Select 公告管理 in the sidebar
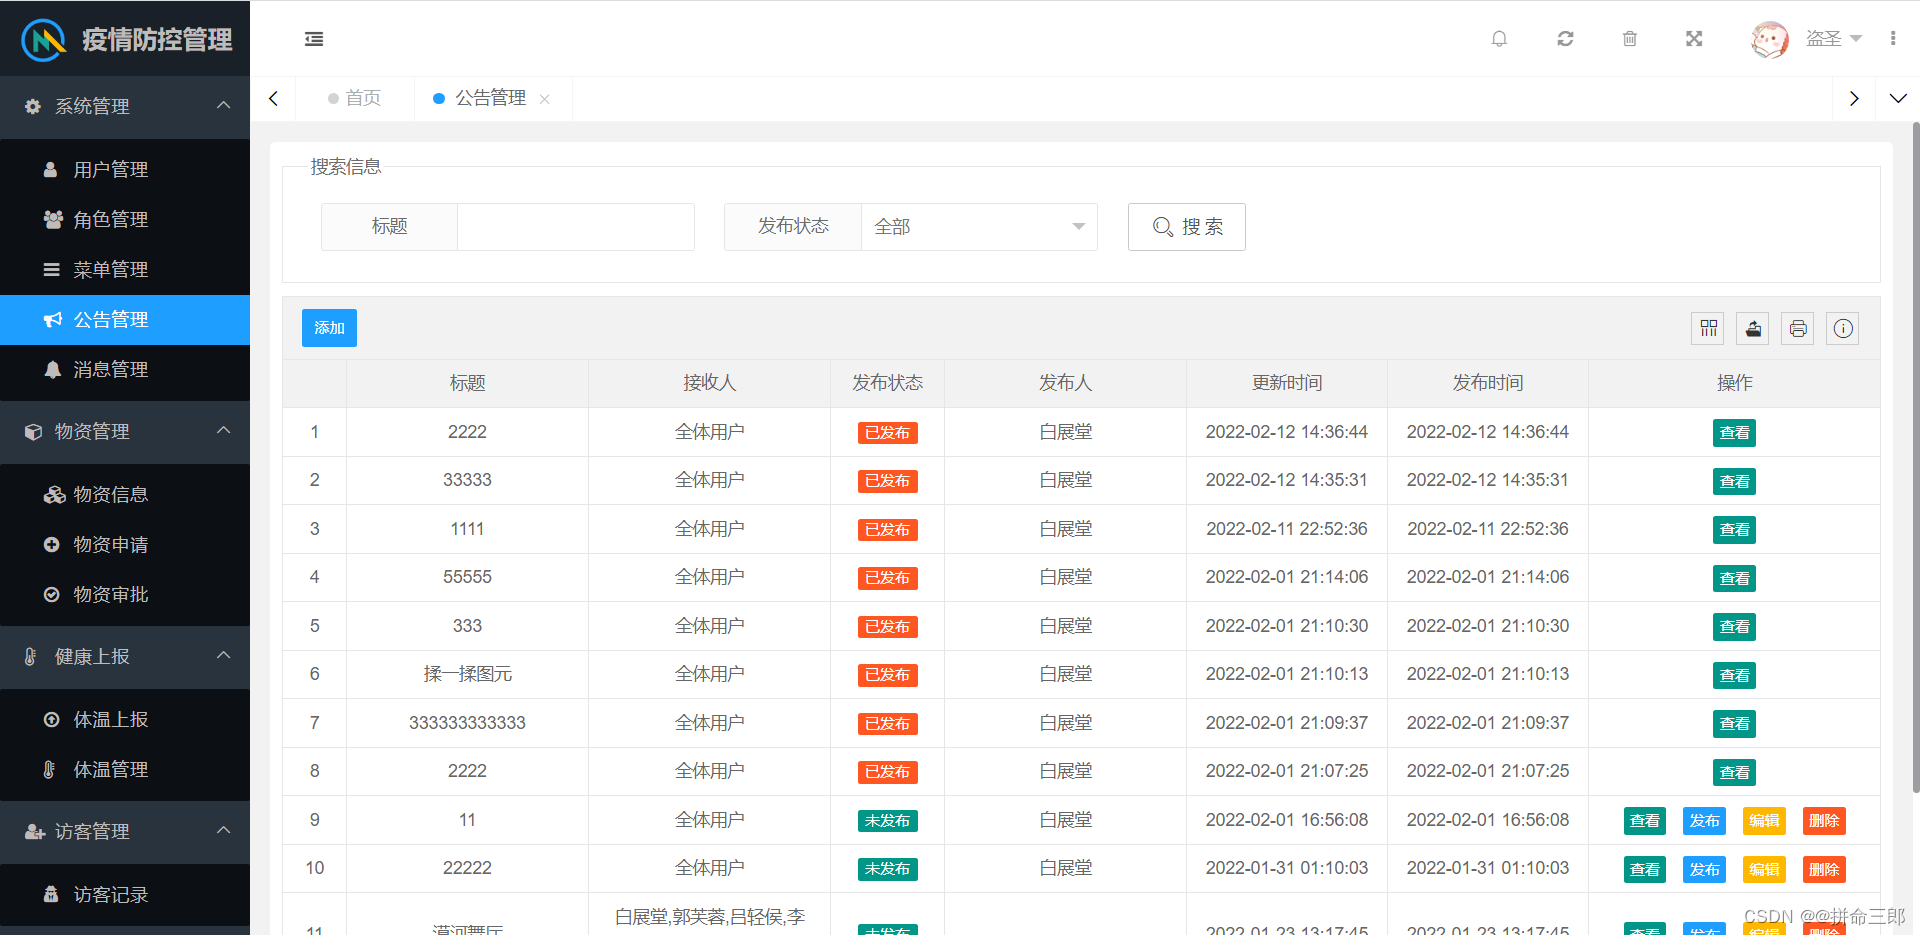The image size is (1920, 935). [125, 320]
